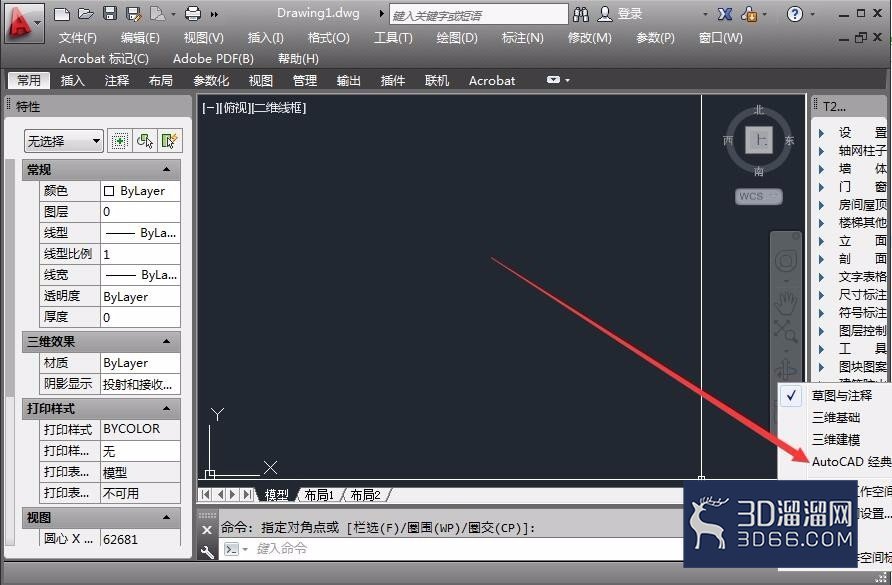892x585 pixels.
Task: Click the ViewCube top face
Action: point(759,139)
